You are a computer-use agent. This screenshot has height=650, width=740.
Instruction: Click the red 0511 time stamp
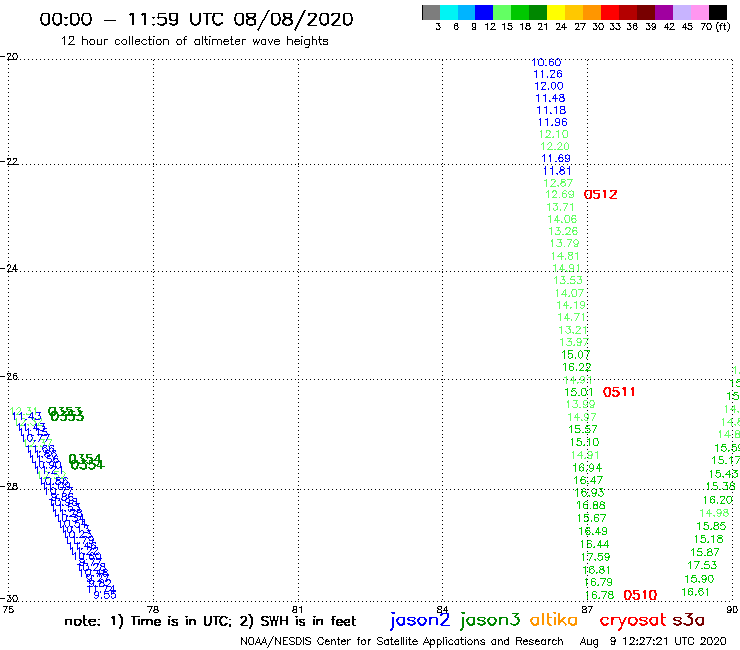pos(619,392)
